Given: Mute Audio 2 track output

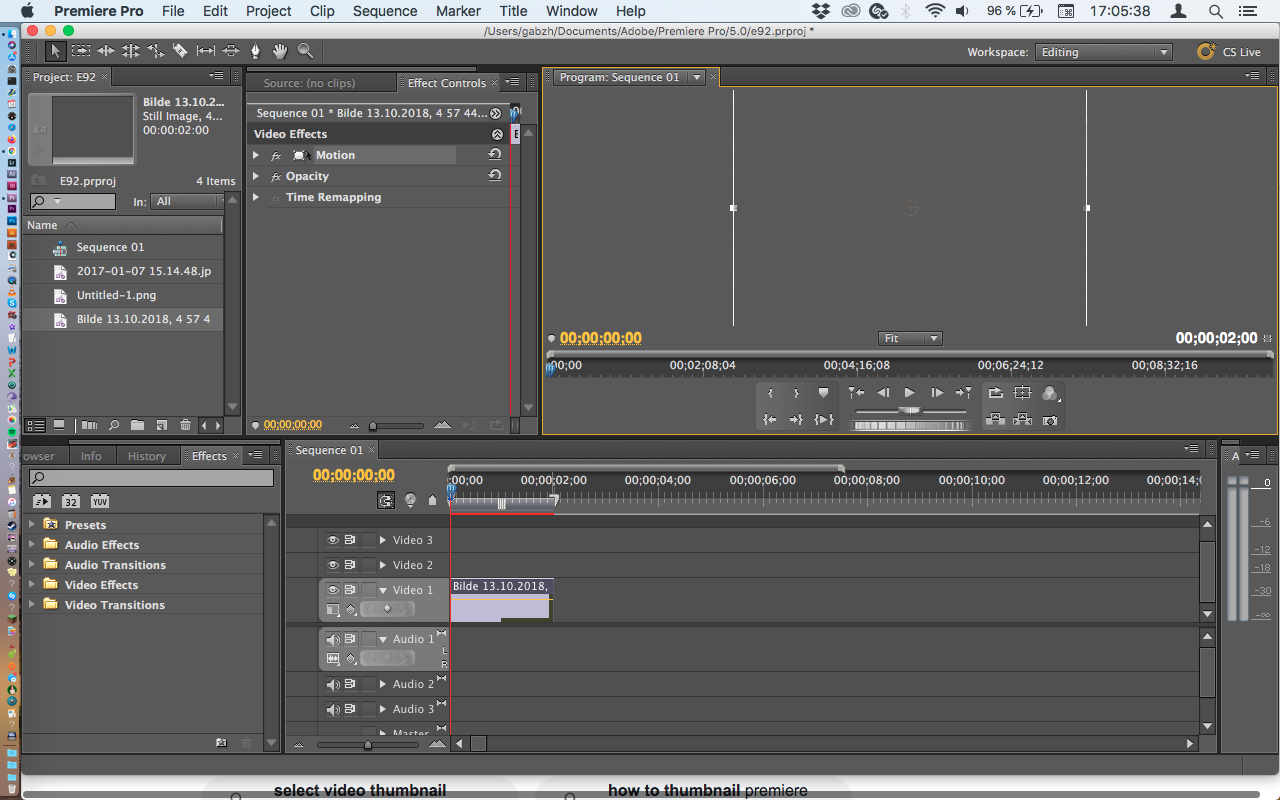Looking at the screenshot, I should (x=333, y=684).
